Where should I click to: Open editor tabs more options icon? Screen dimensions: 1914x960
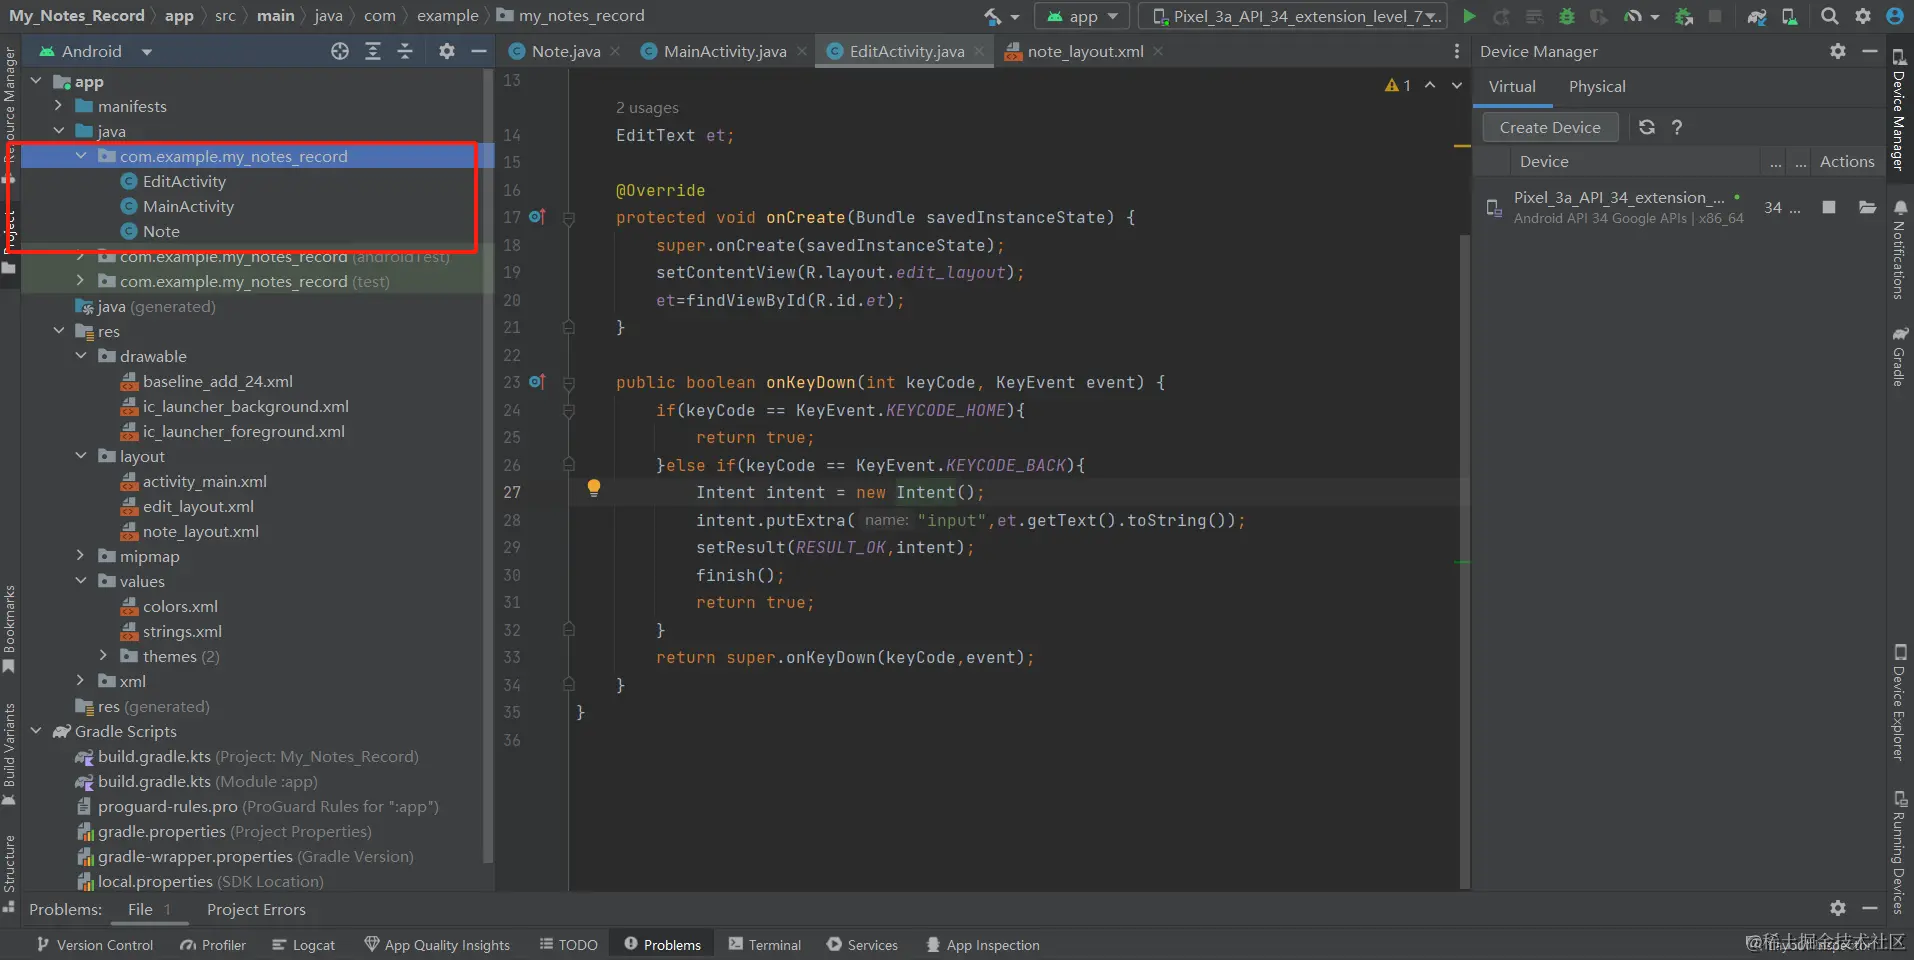(1456, 51)
